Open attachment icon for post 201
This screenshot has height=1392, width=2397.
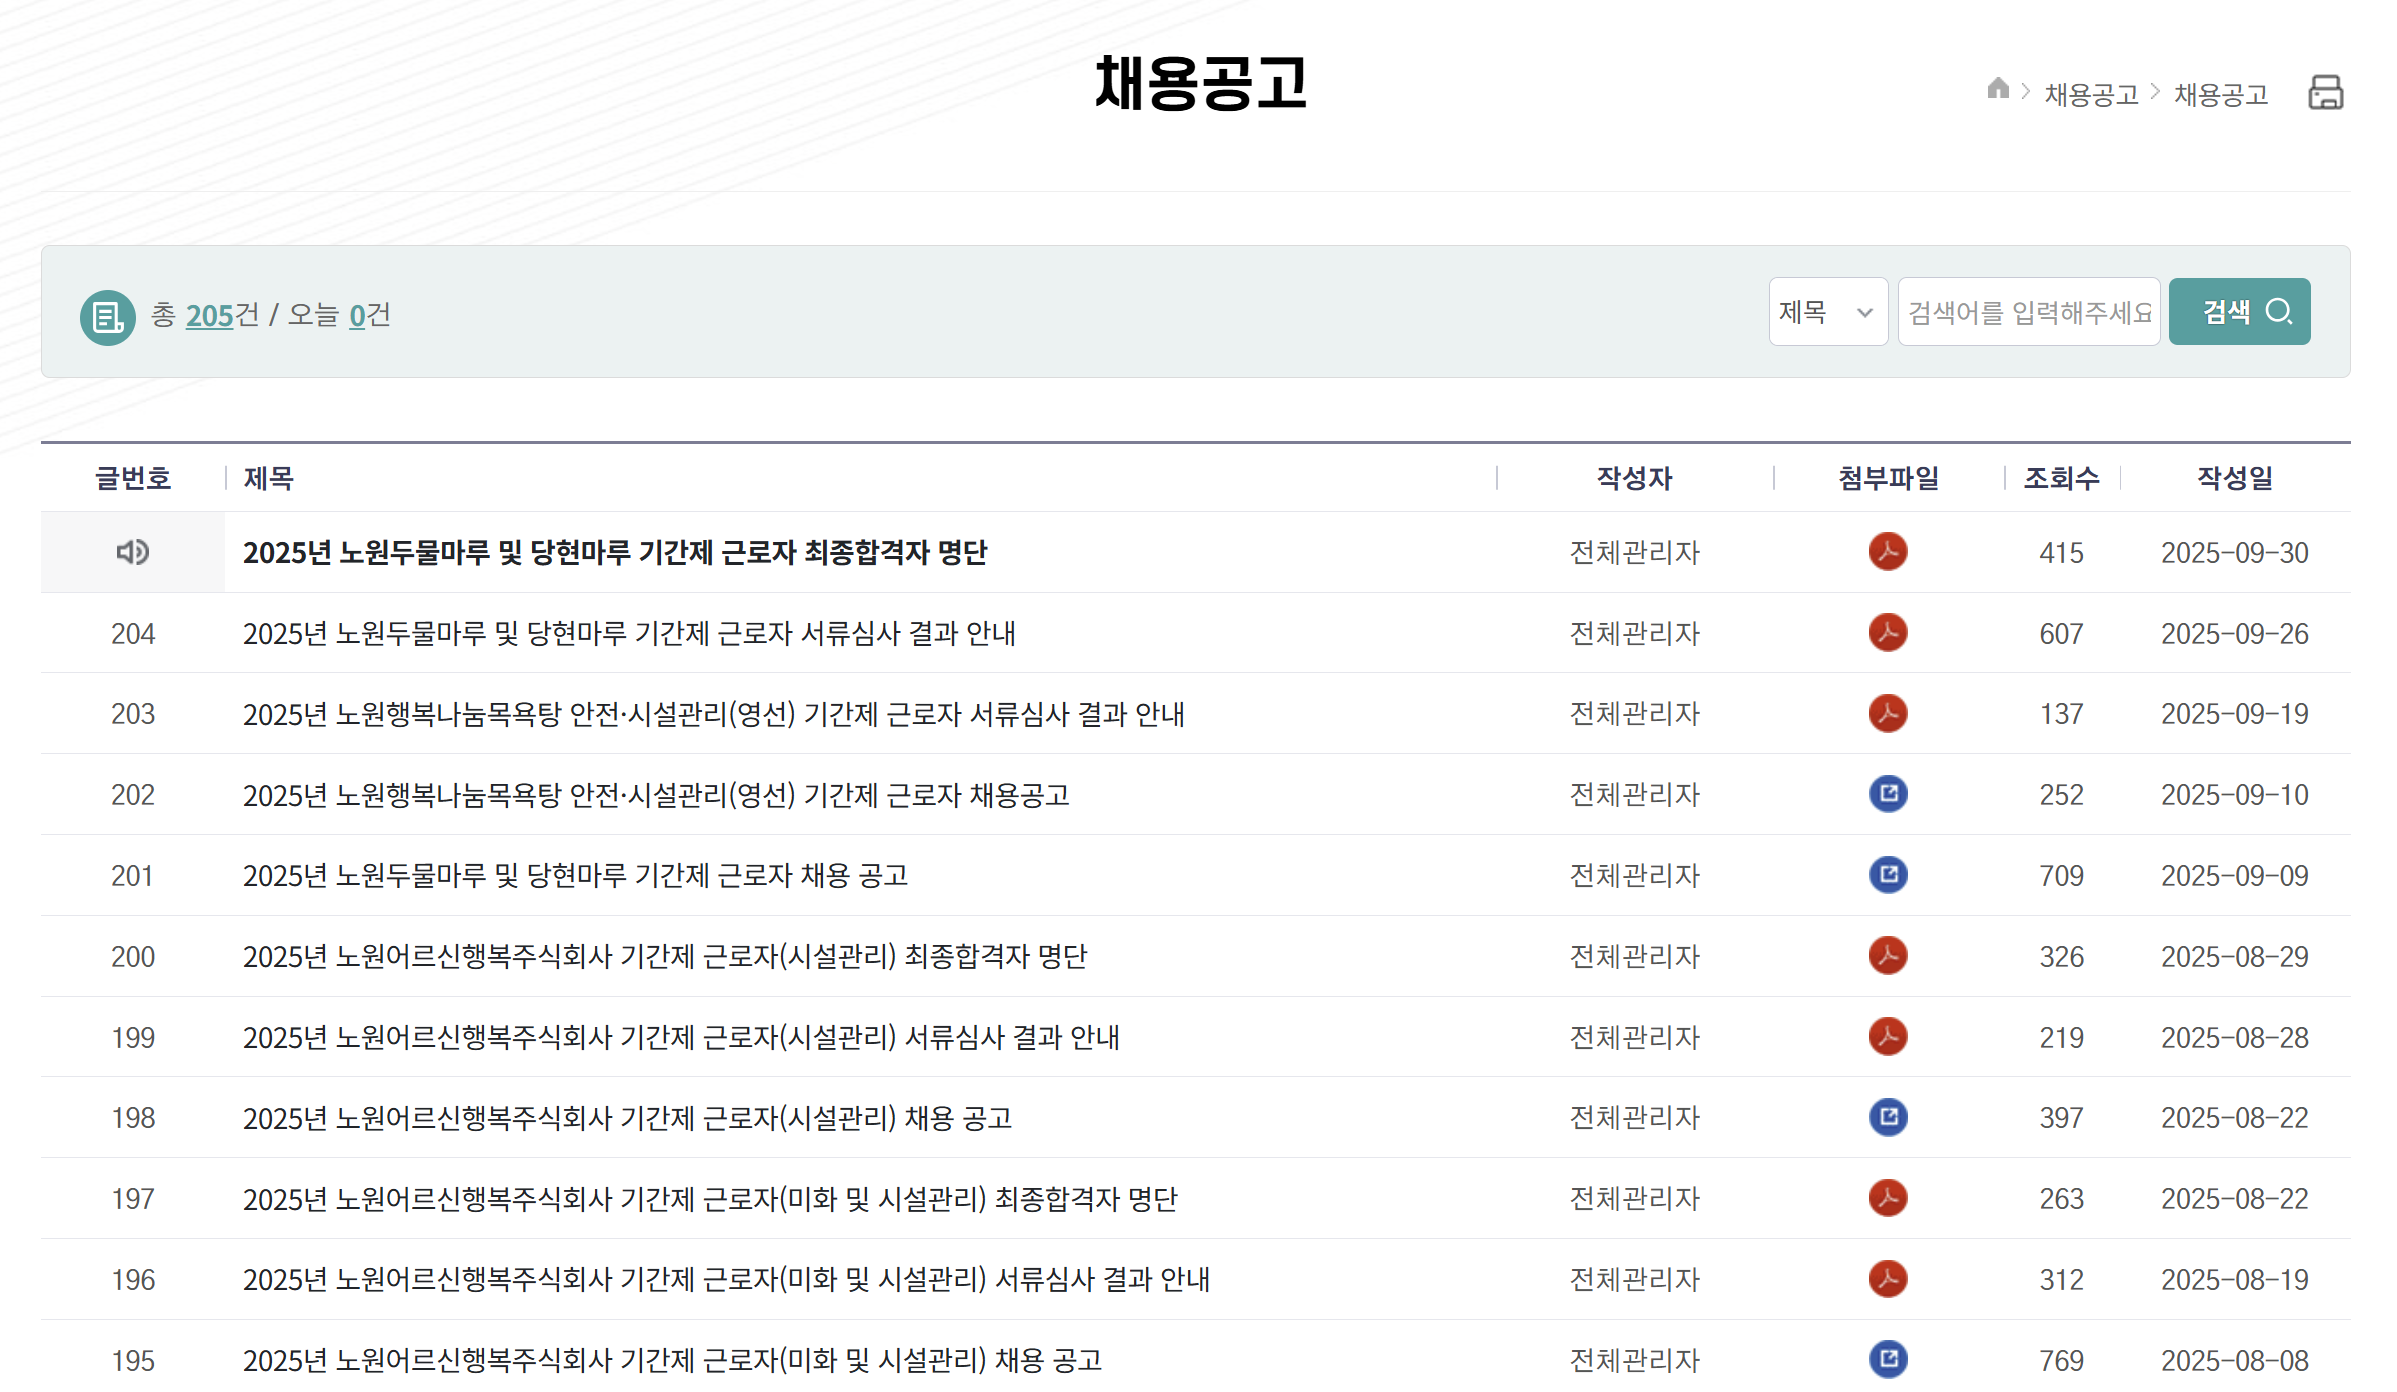pos(1887,875)
